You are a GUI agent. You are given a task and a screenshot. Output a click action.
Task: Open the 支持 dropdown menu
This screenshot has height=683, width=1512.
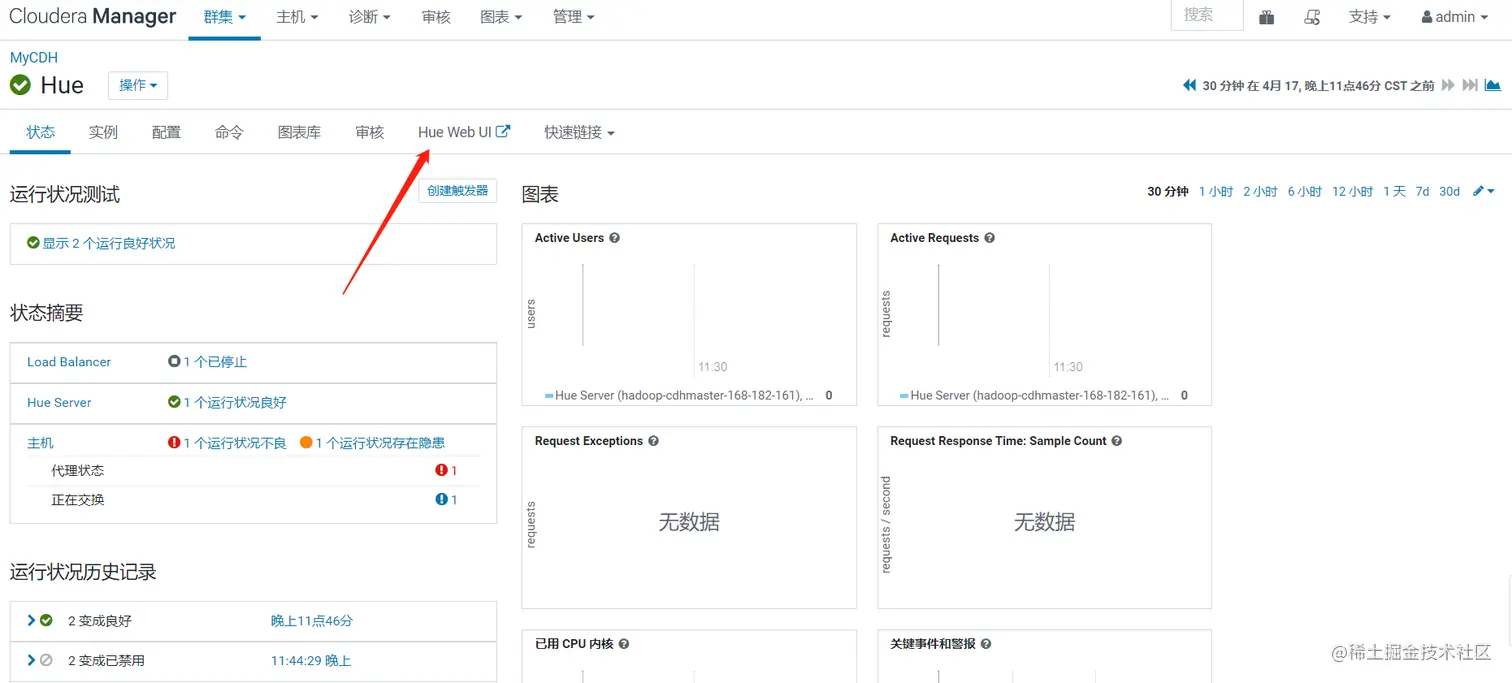pyautogui.click(x=1369, y=17)
